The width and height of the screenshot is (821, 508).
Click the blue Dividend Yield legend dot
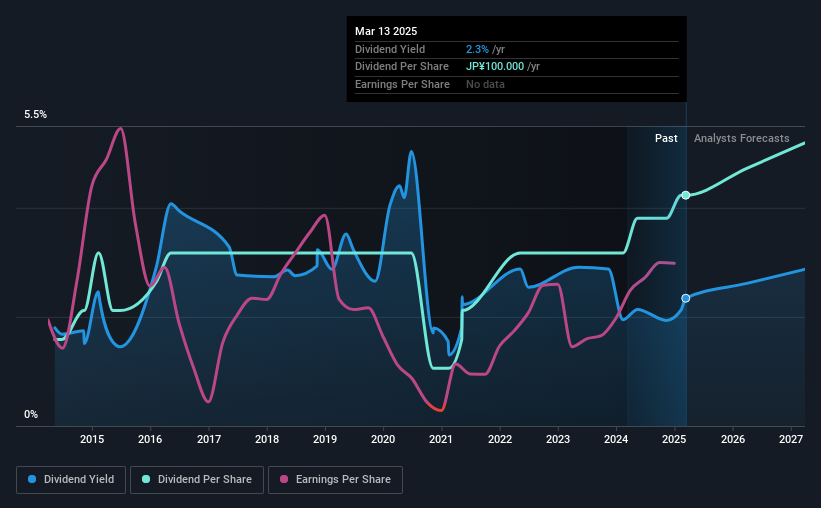click(x=32, y=479)
